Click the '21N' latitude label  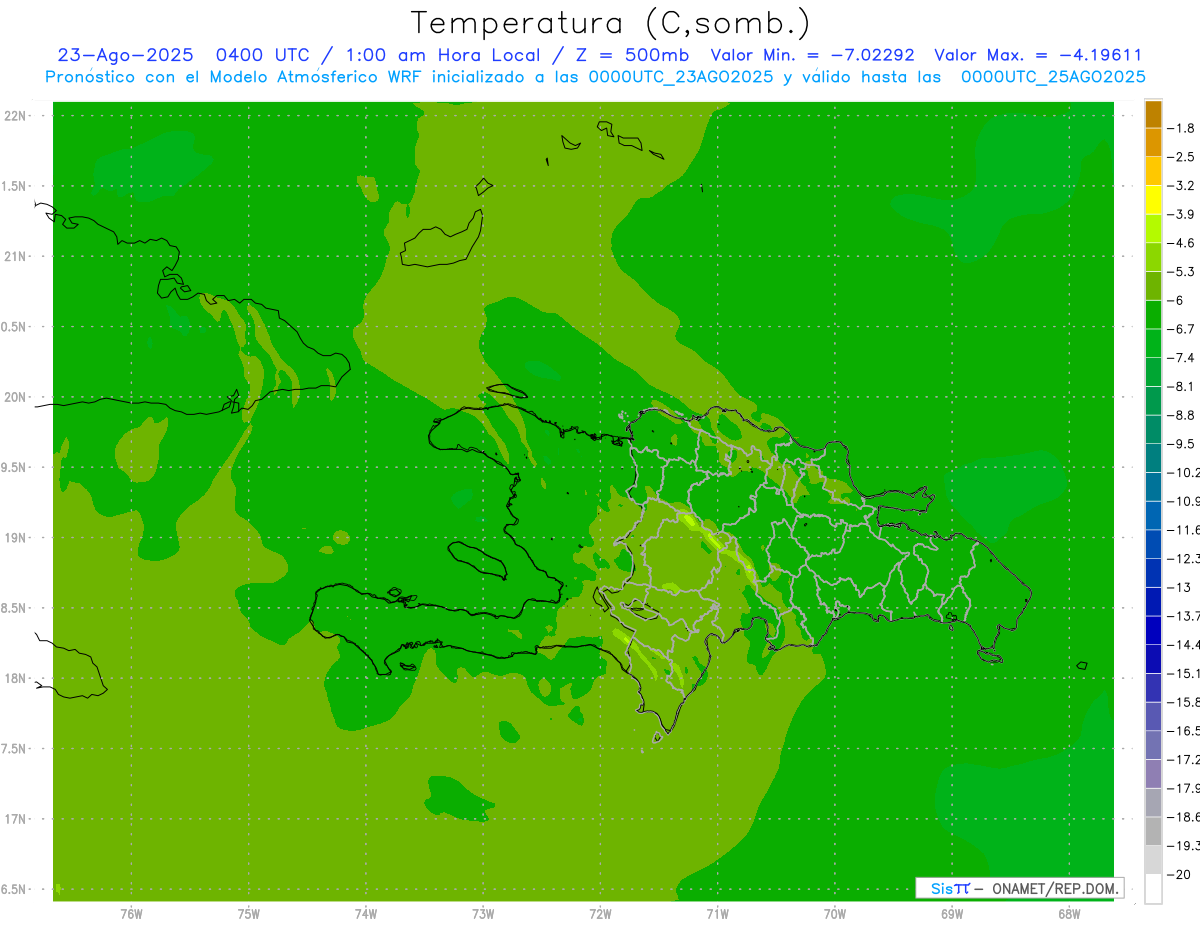click(x=16, y=256)
